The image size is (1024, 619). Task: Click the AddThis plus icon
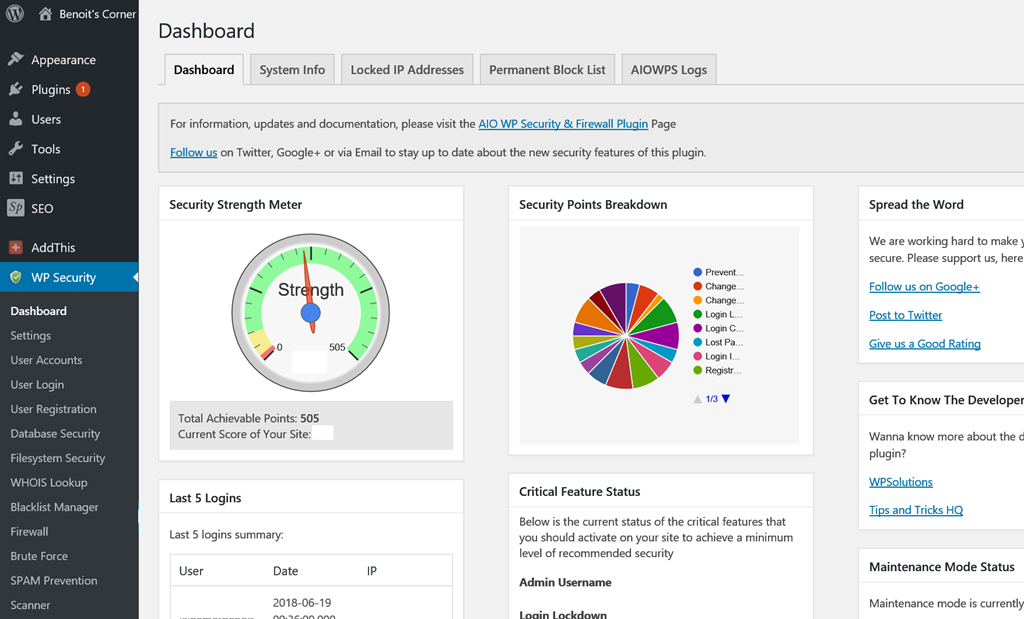tap(16, 247)
